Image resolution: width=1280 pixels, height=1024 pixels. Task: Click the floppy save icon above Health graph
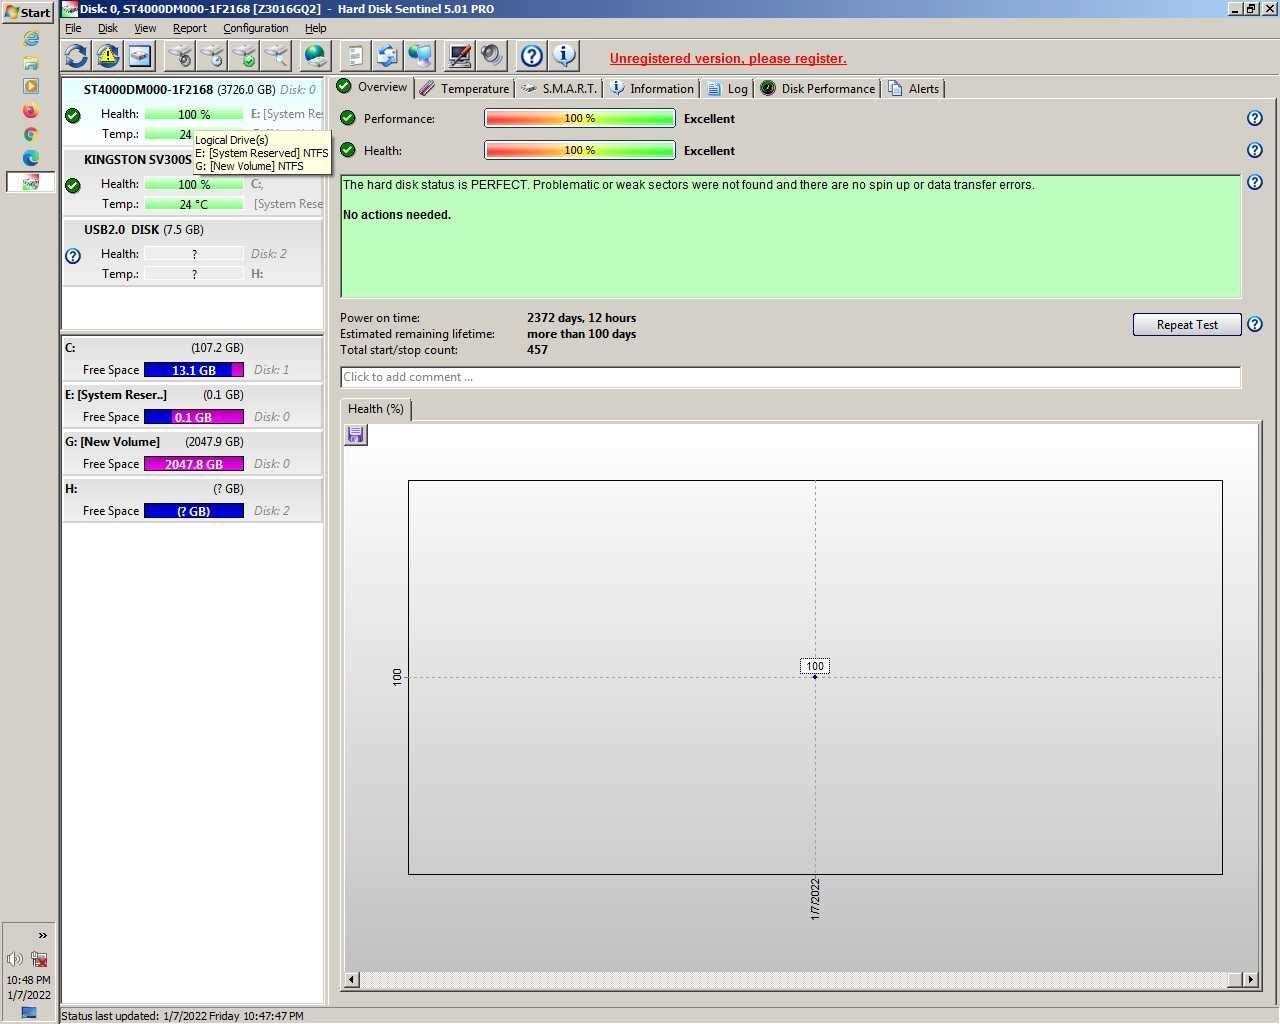356,435
